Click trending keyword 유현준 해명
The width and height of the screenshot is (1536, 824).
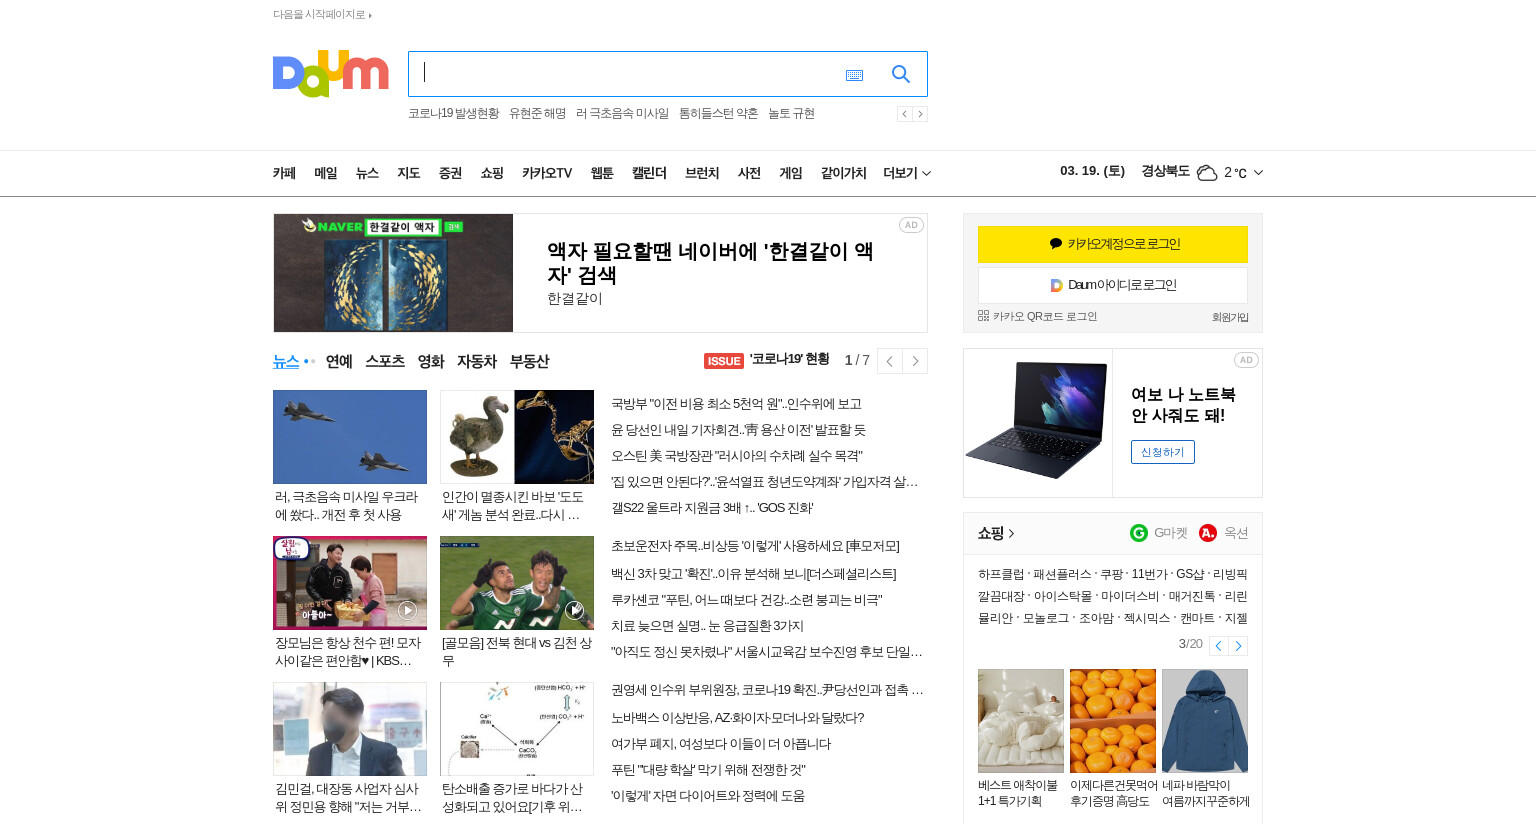[537, 114]
